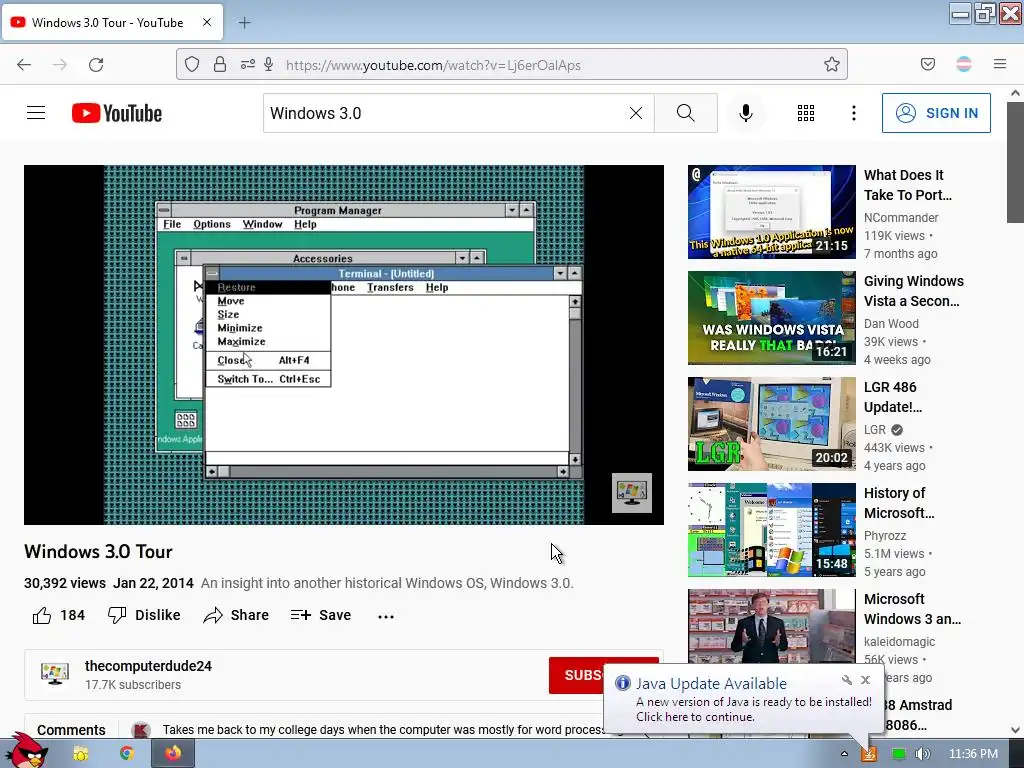Open Microsoft Windows 3 kaleidomagic thumbnail
The height and width of the screenshot is (768, 1024).
click(771, 626)
